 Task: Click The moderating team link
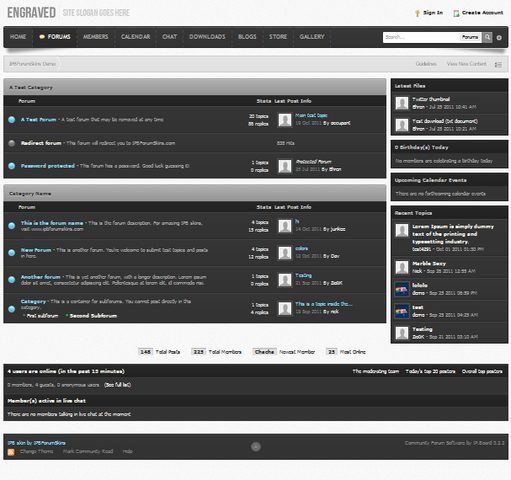[x=376, y=371]
